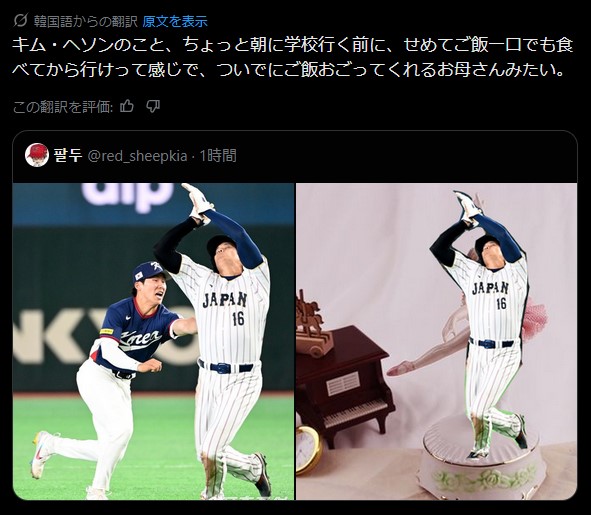The width and height of the screenshot is (591, 515).
Task: Click the 韓国語からの翻訳 label
Action: pos(86,21)
